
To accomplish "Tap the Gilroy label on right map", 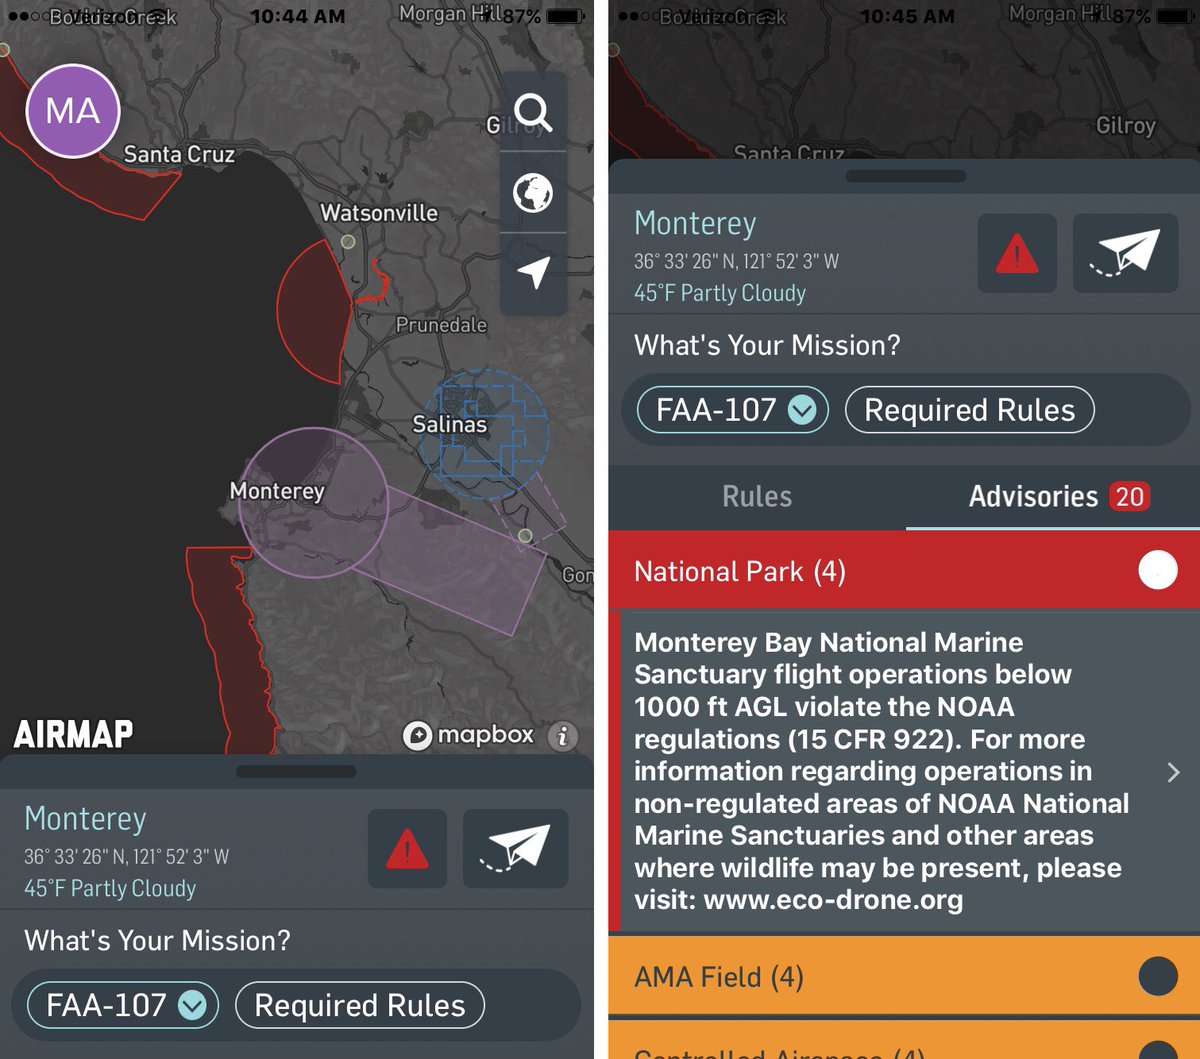I will click(1126, 126).
